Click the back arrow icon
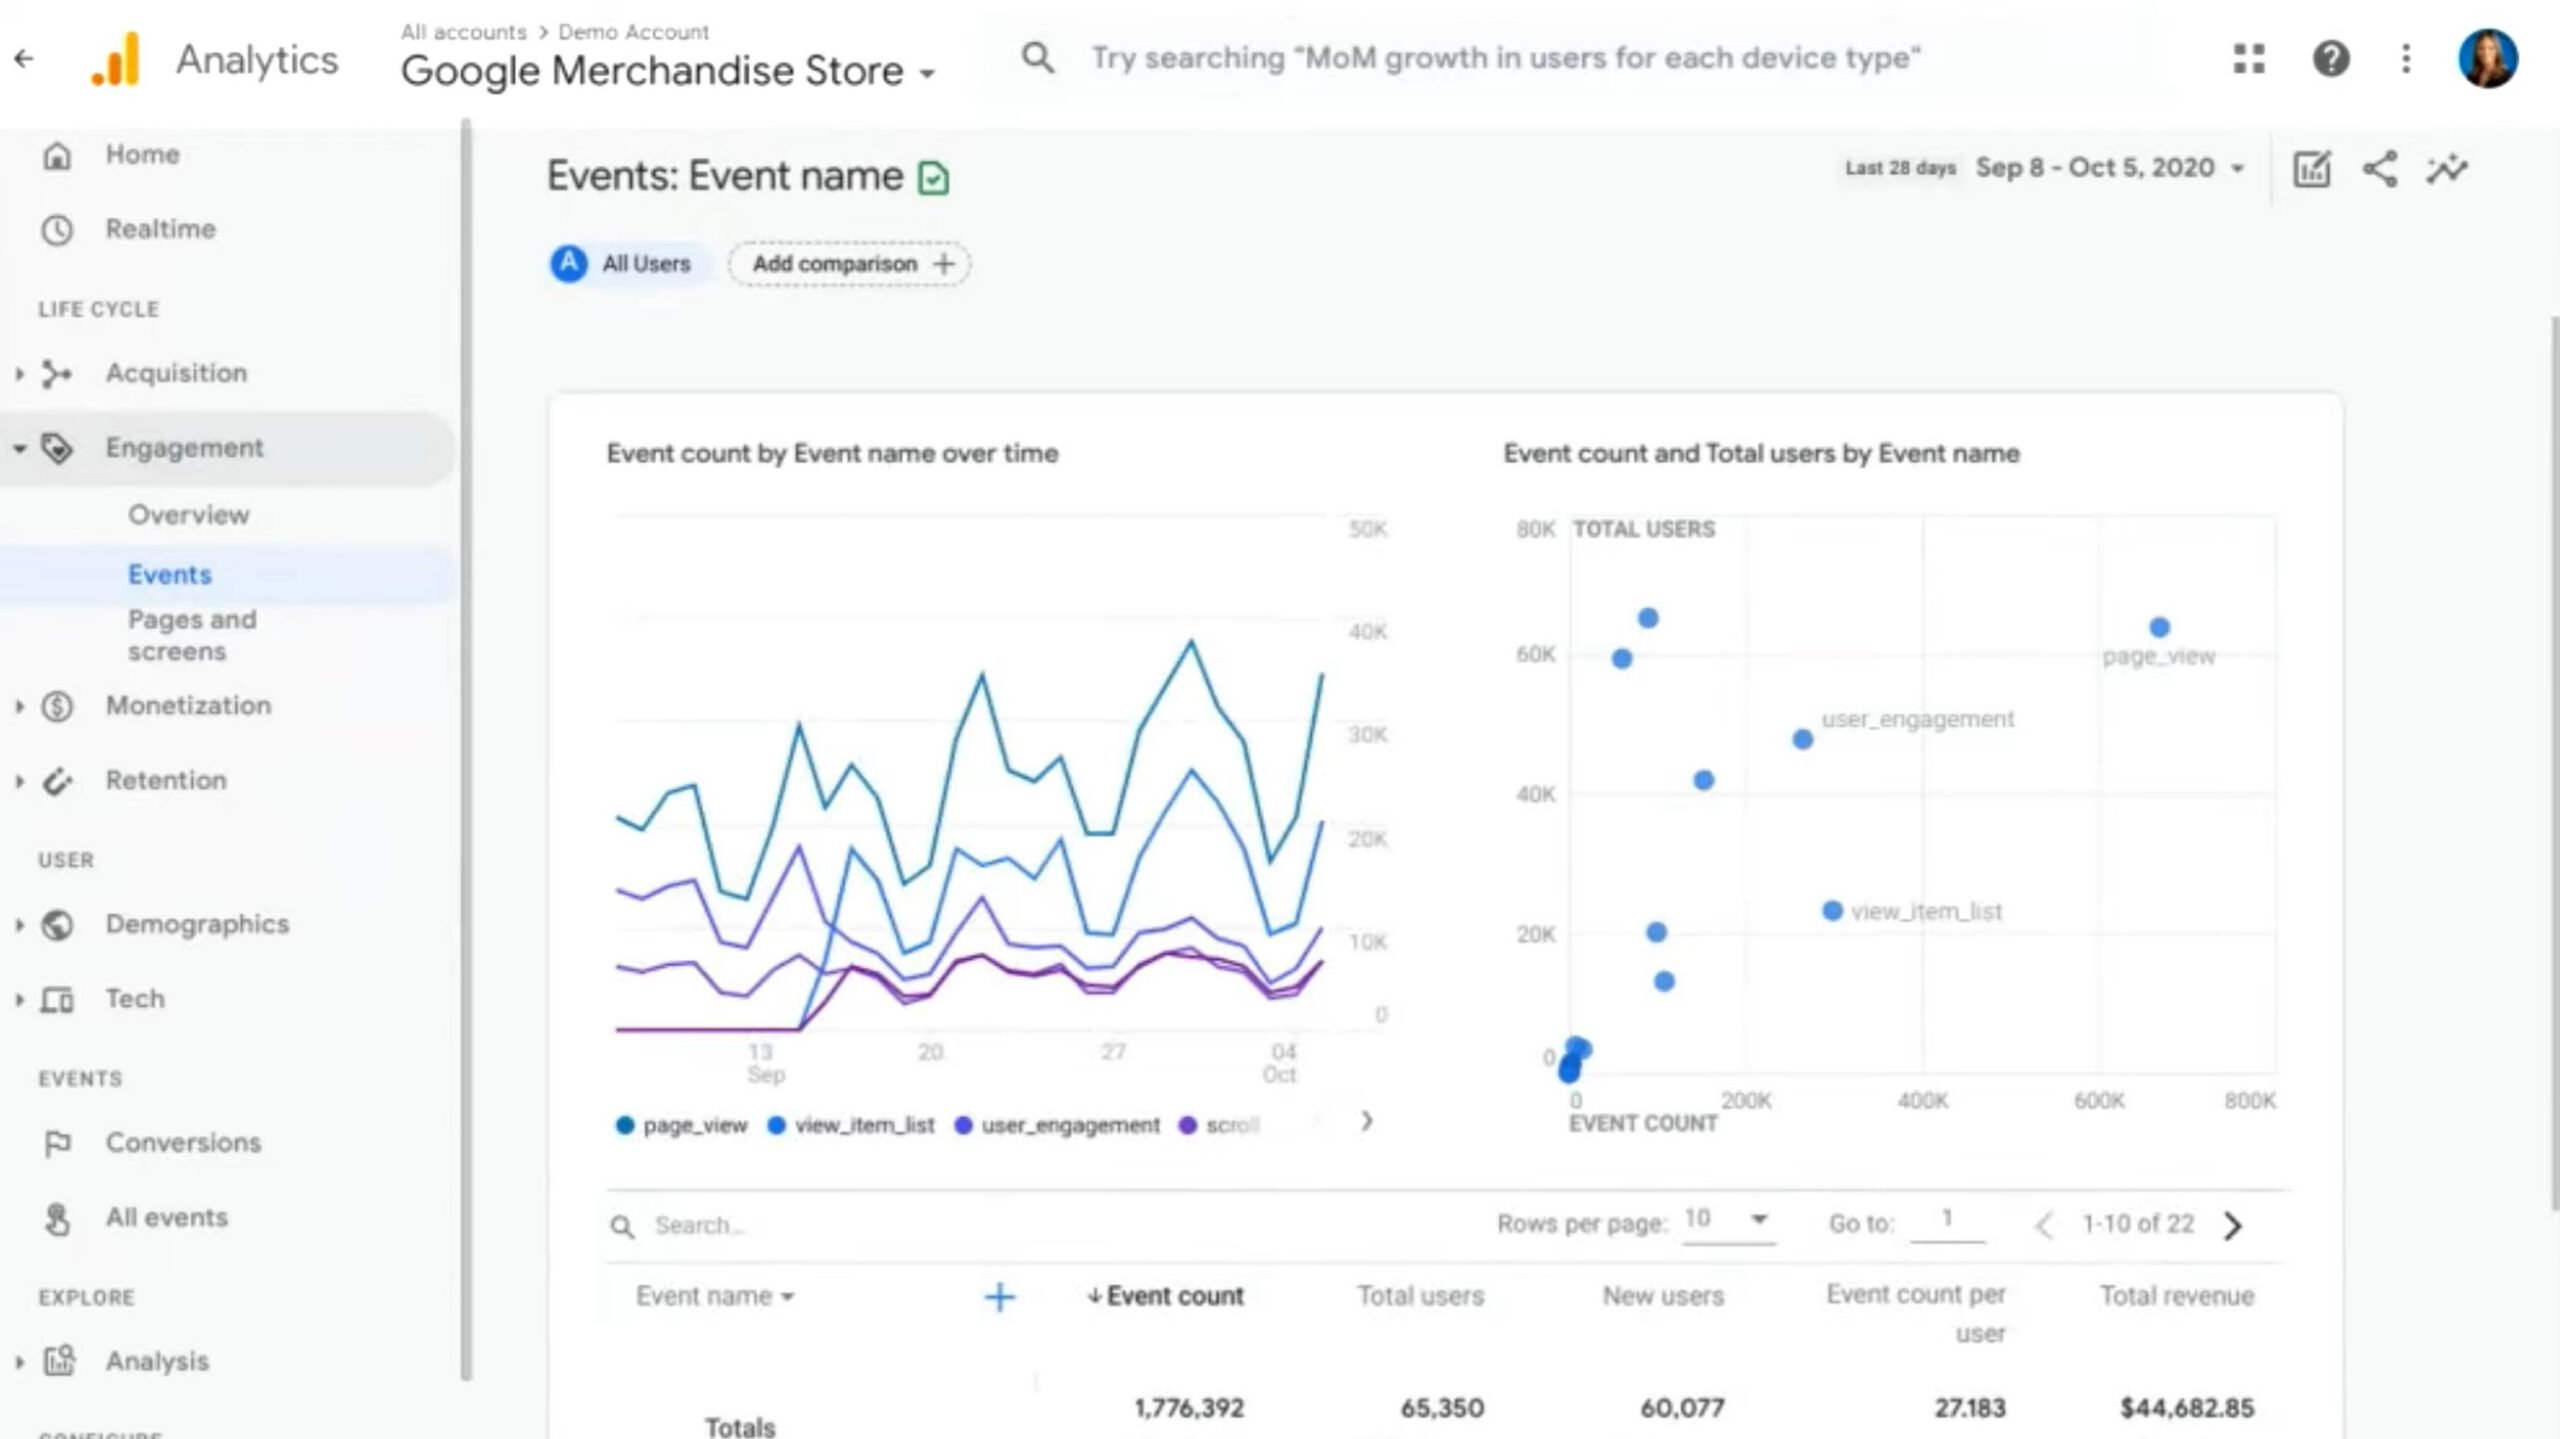This screenshot has width=2560, height=1439. (24, 59)
